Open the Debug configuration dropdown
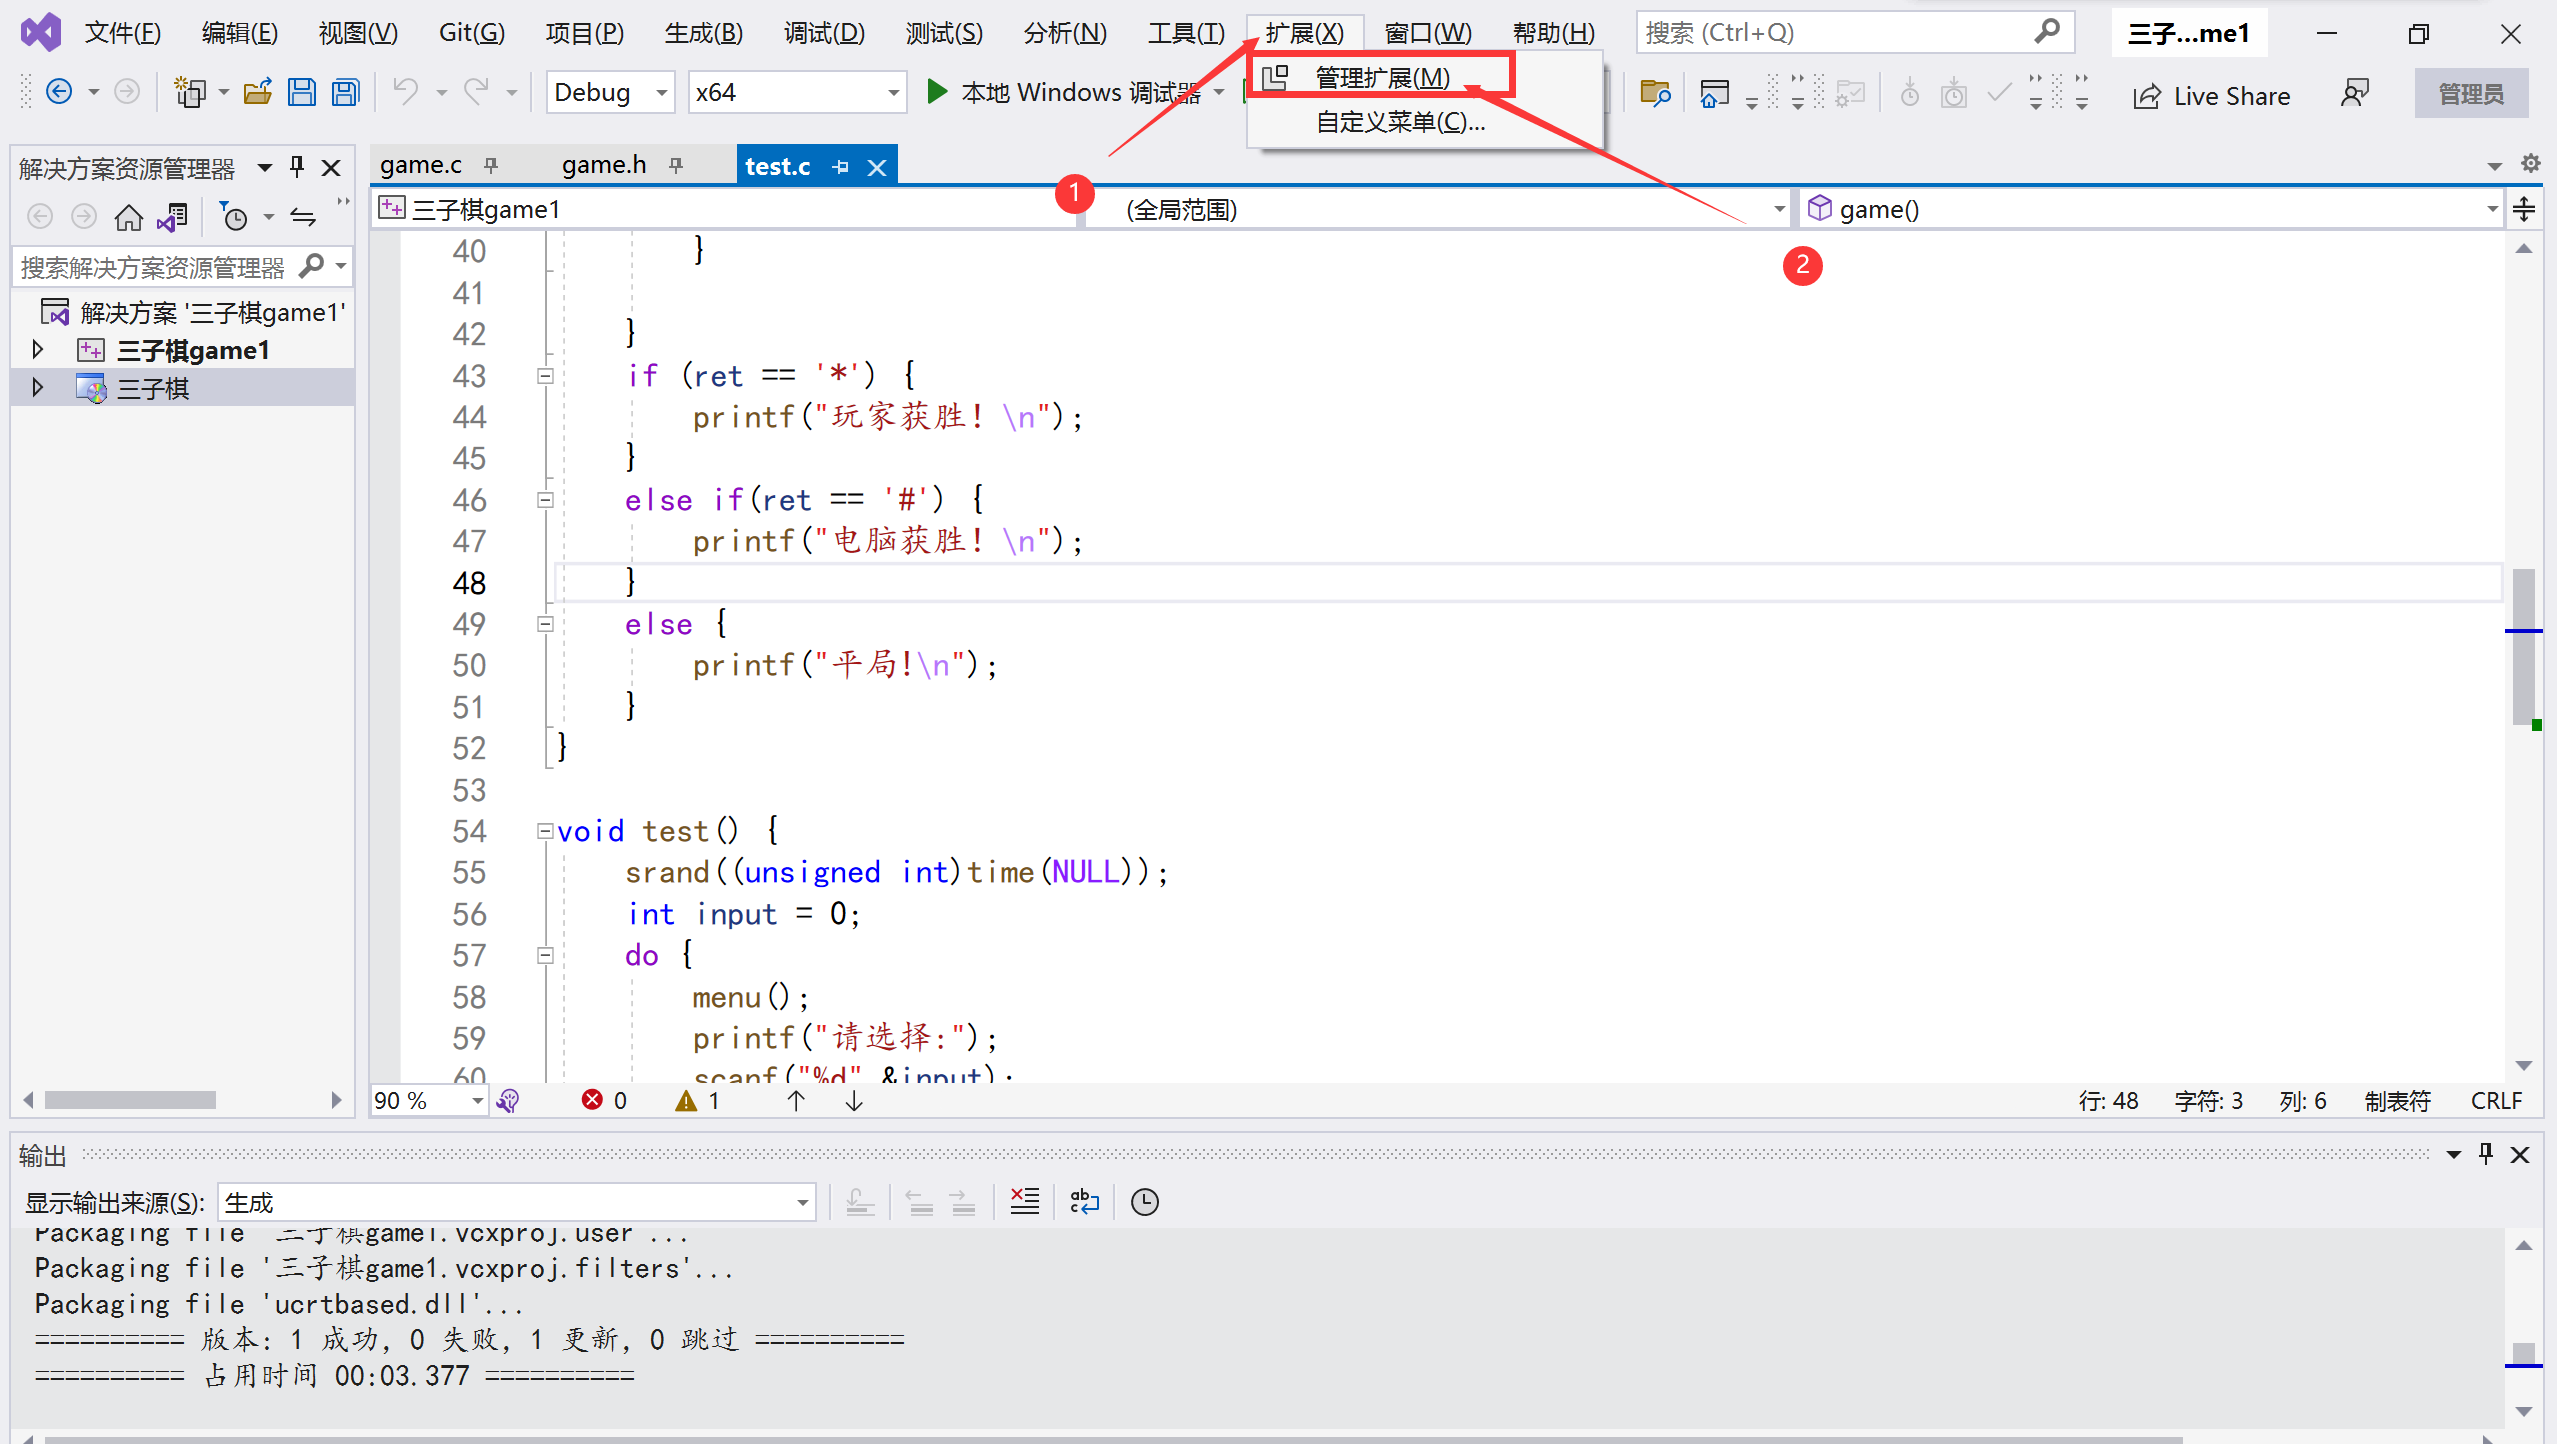The height and width of the screenshot is (1444, 2557). [x=661, y=93]
